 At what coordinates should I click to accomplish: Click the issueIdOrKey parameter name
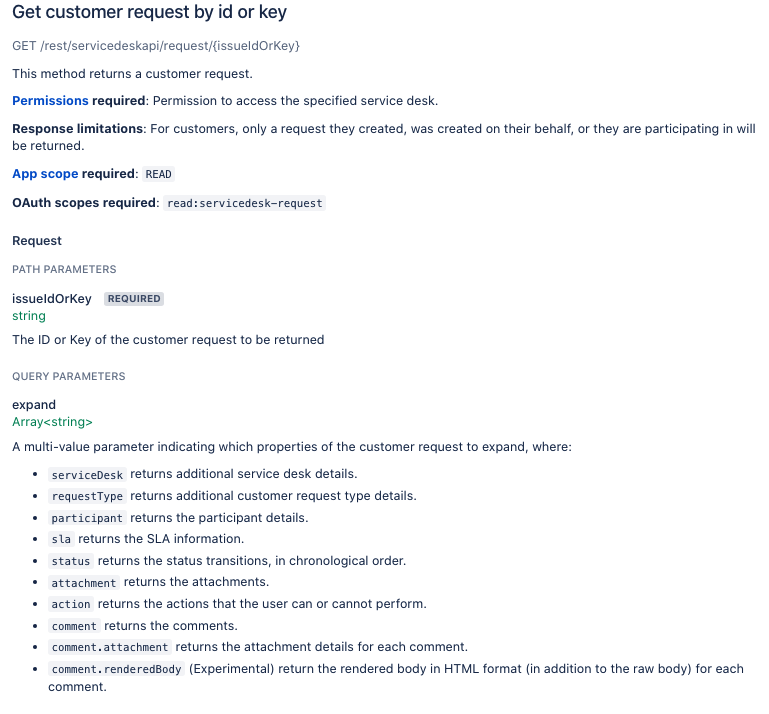coord(52,298)
